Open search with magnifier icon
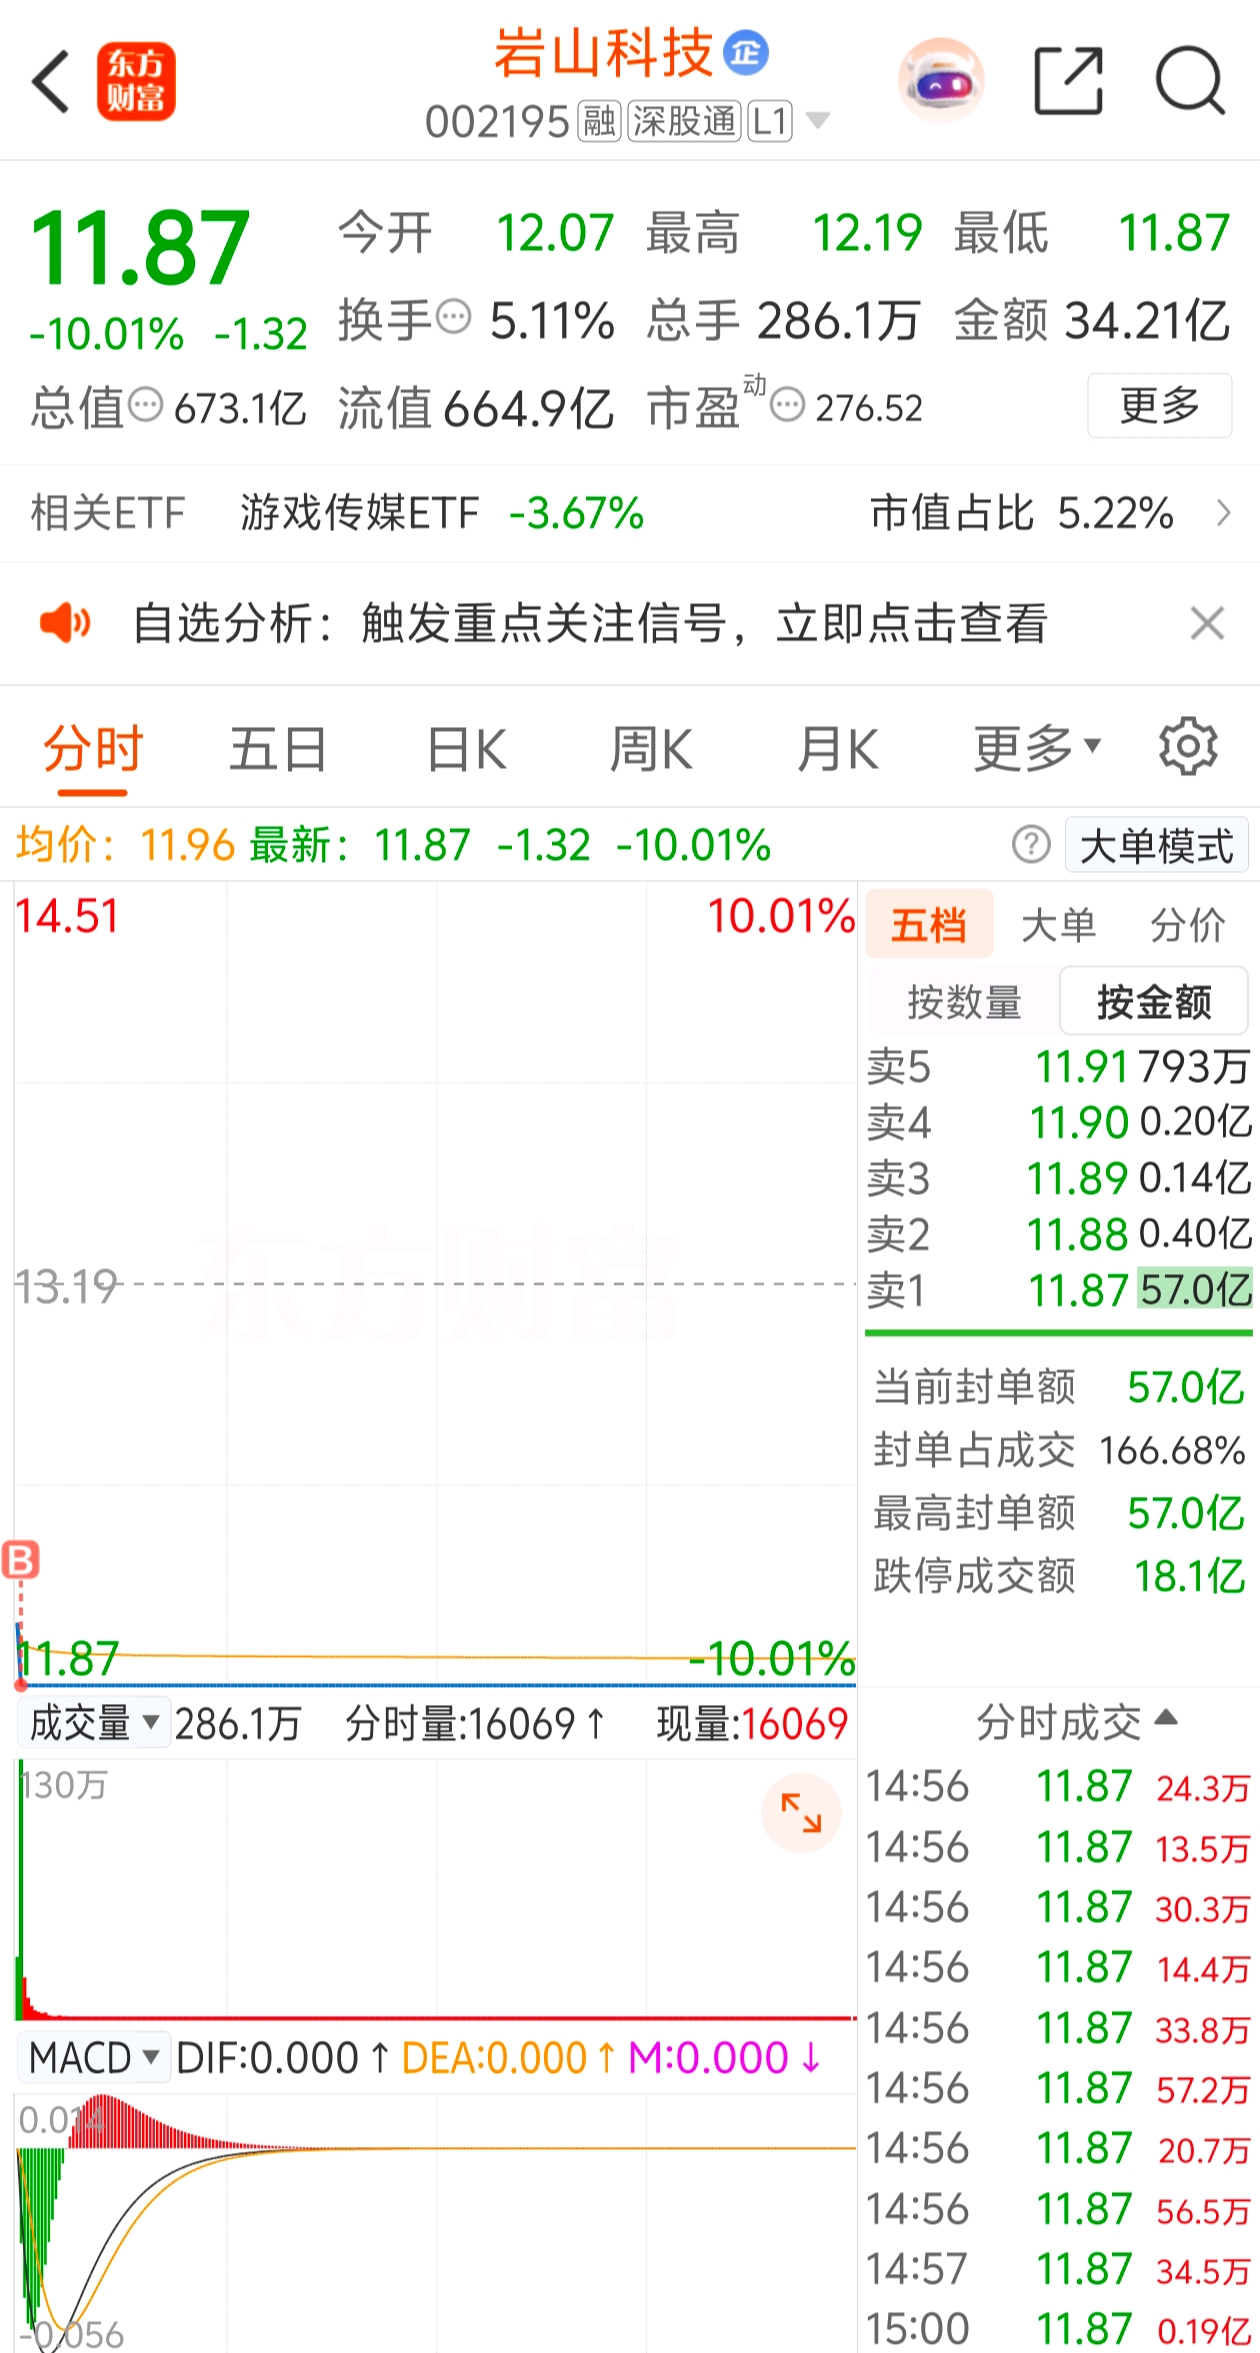 coord(1190,81)
